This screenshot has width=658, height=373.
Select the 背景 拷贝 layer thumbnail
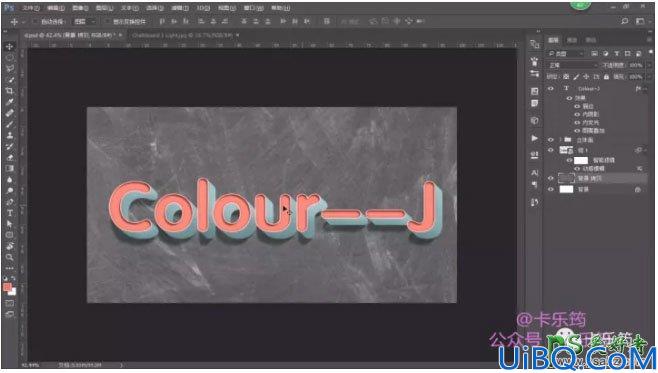pyautogui.click(x=566, y=178)
